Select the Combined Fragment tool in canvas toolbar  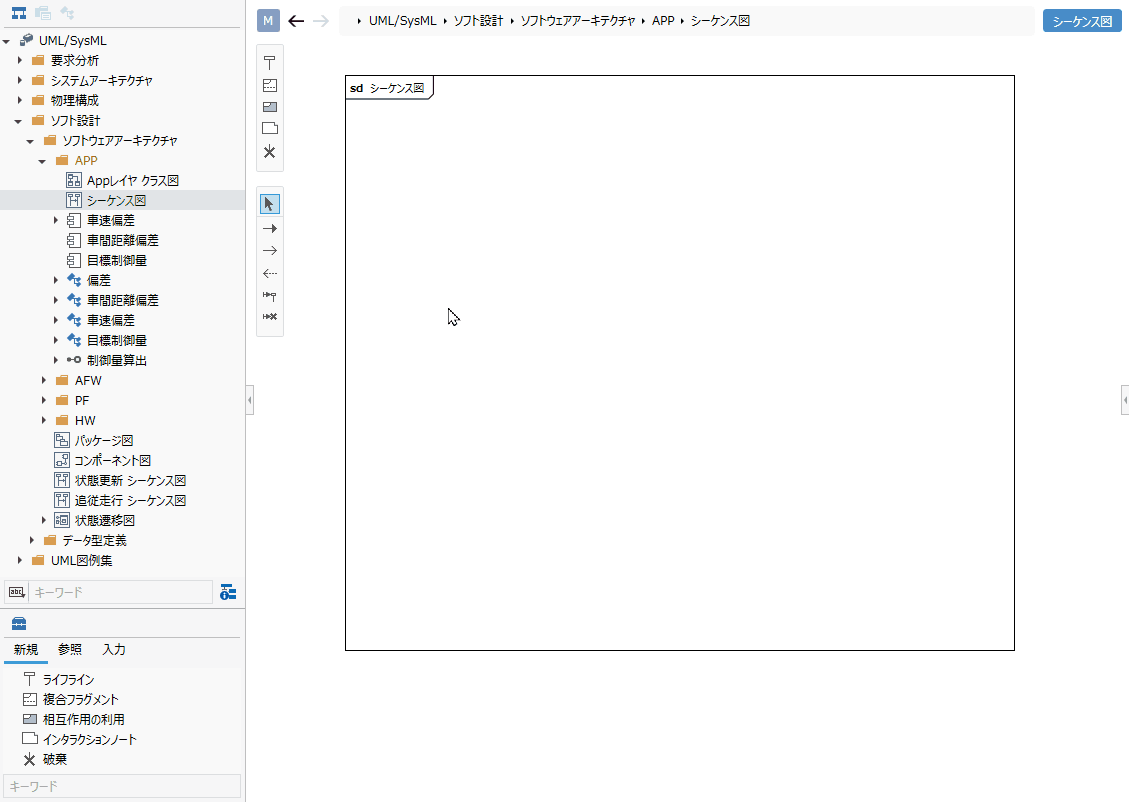coord(269,85)
